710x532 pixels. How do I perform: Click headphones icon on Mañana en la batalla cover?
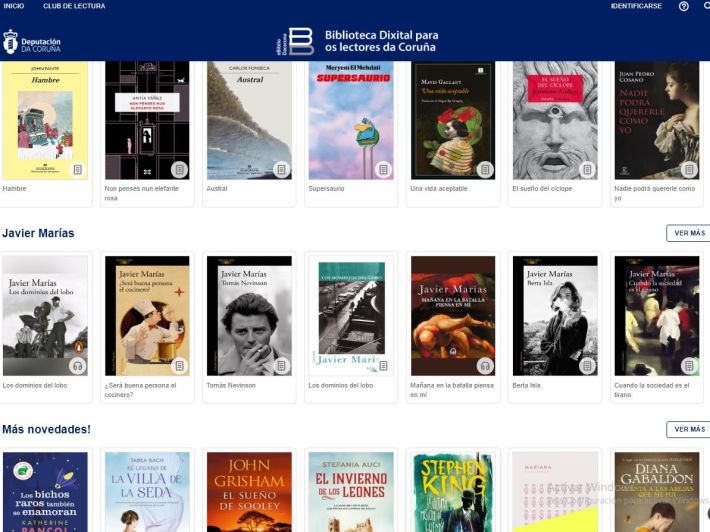[485, 366]
